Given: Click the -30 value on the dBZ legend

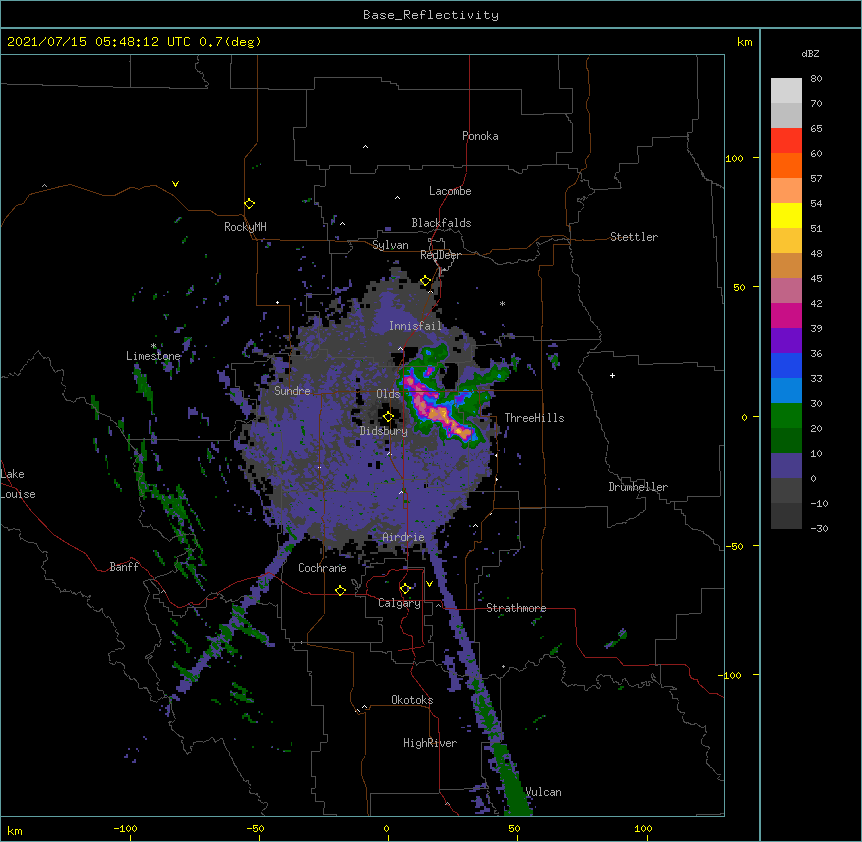Looking at the screenshot, I should (x=819, y=528).
